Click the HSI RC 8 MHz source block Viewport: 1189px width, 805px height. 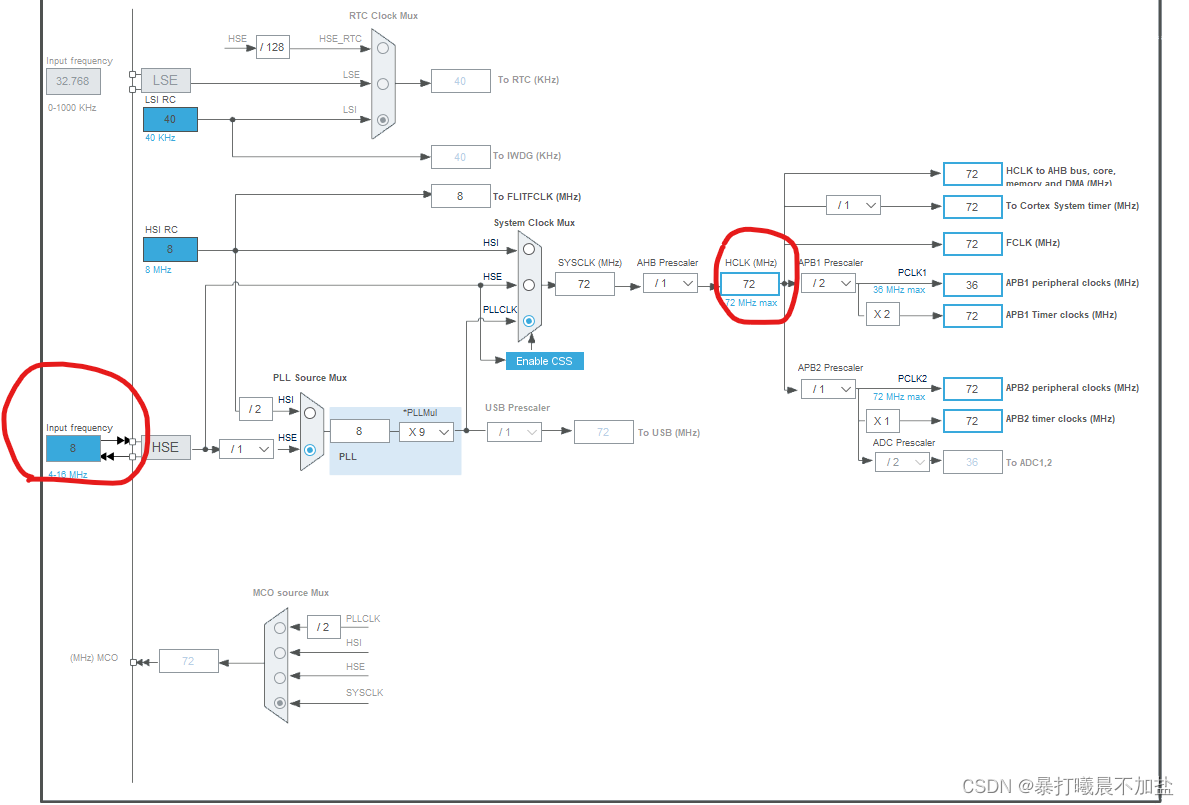pyautogui.click(x=169, y=248)
